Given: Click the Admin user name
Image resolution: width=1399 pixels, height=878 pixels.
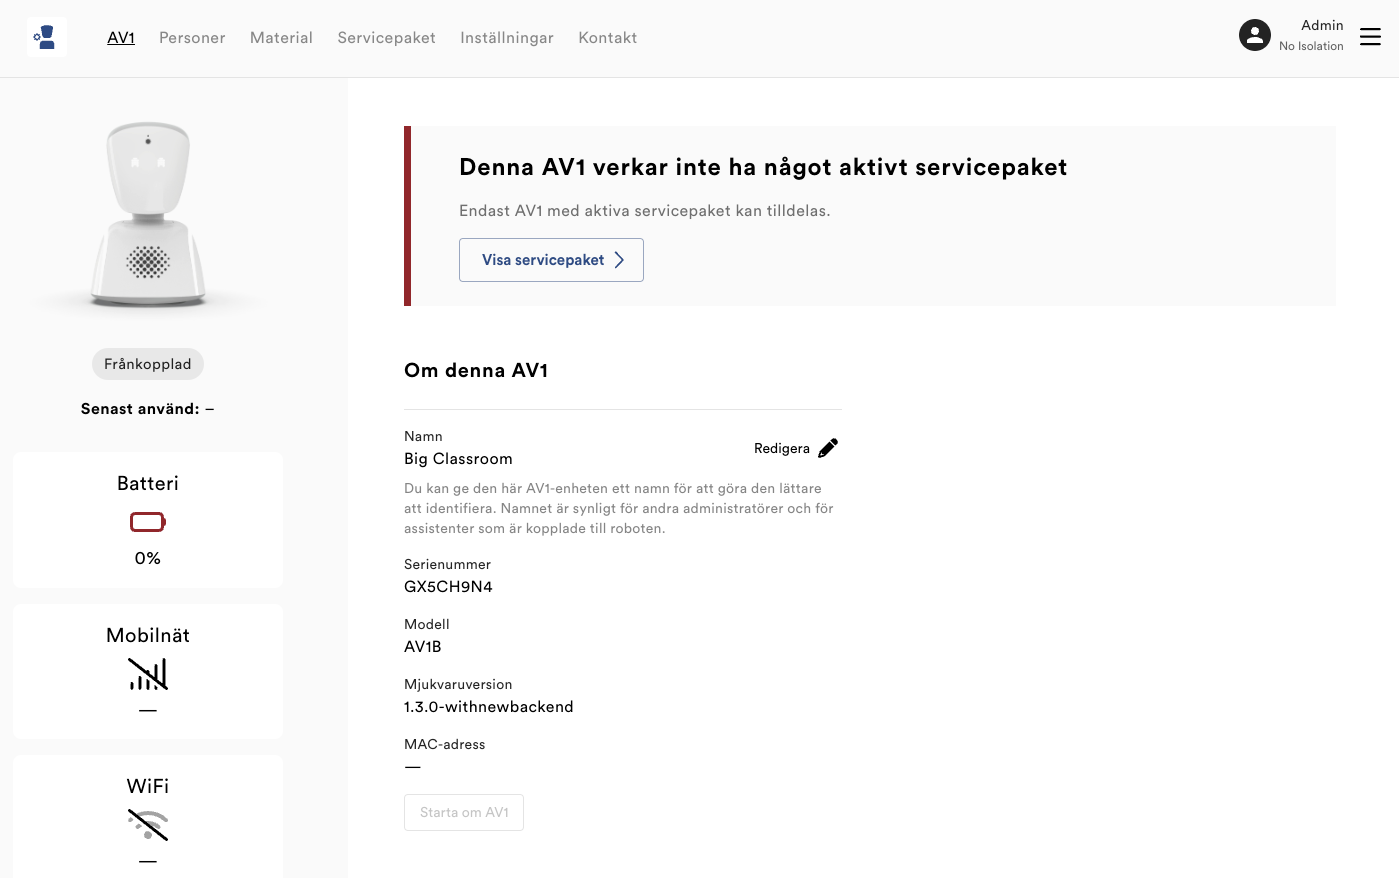Looking at the screenshot, I should point(1322,25).
